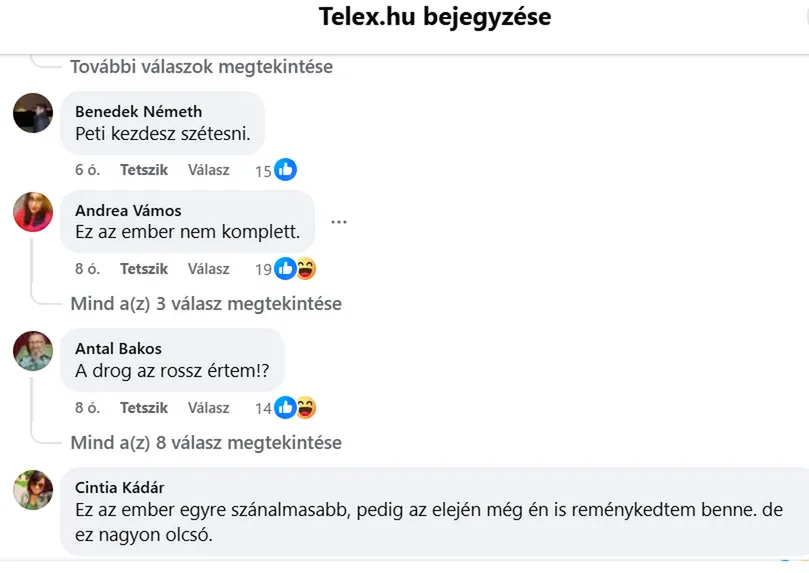Image resolution: width=809 pixels, height=573 pixels.
Task: Expand 'Mind a(z) 3 válasz megtekintése'
Action: [206, 303]
